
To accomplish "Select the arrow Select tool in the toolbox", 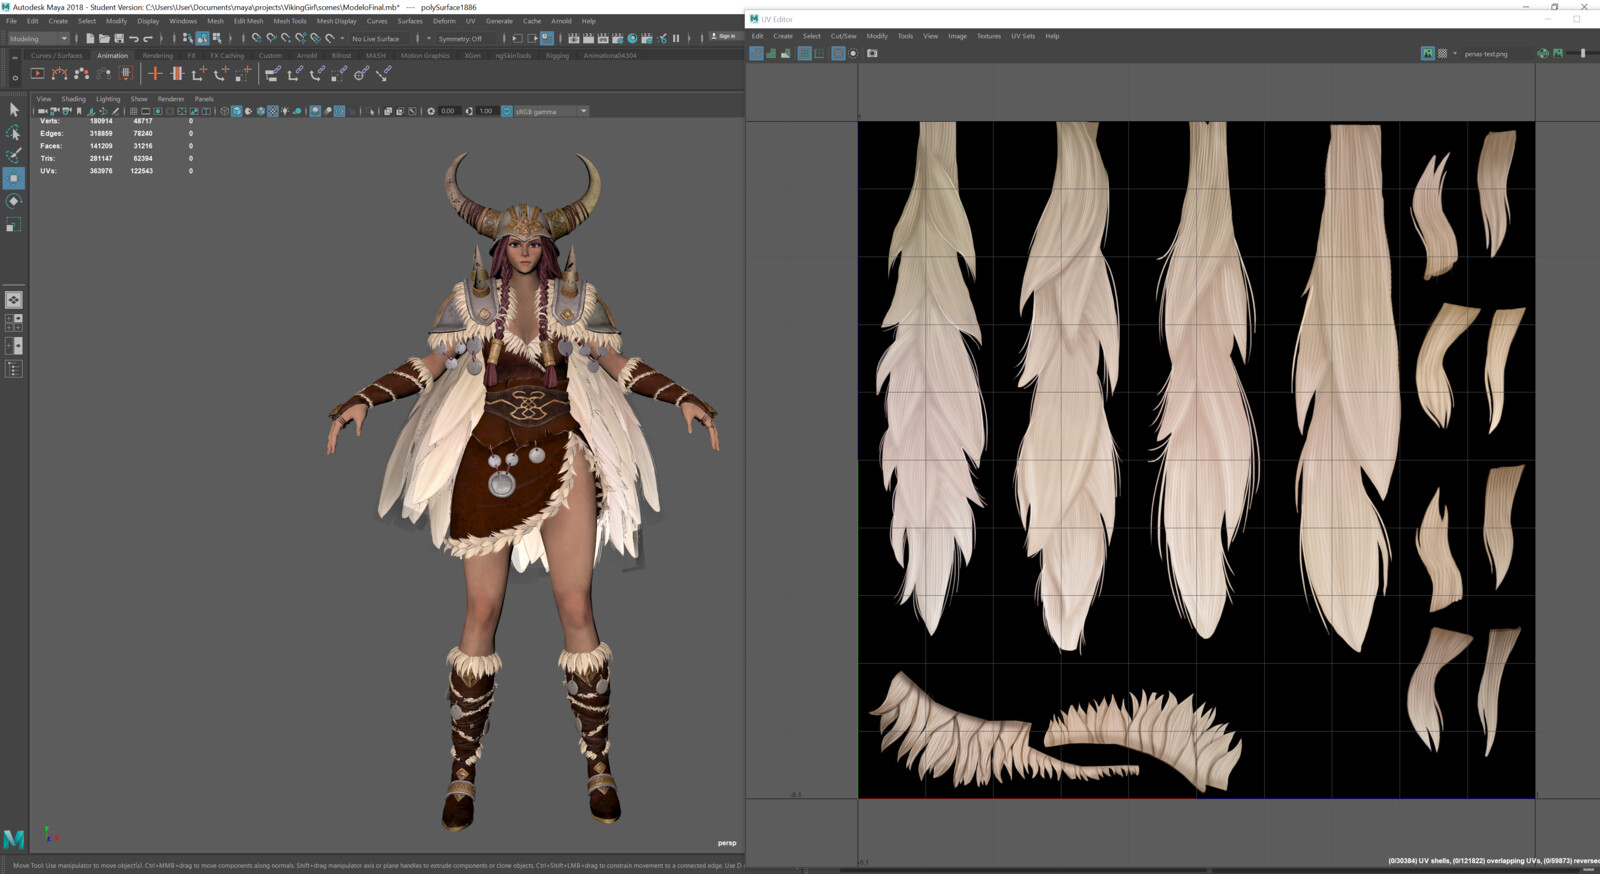I will coord(14,109).
